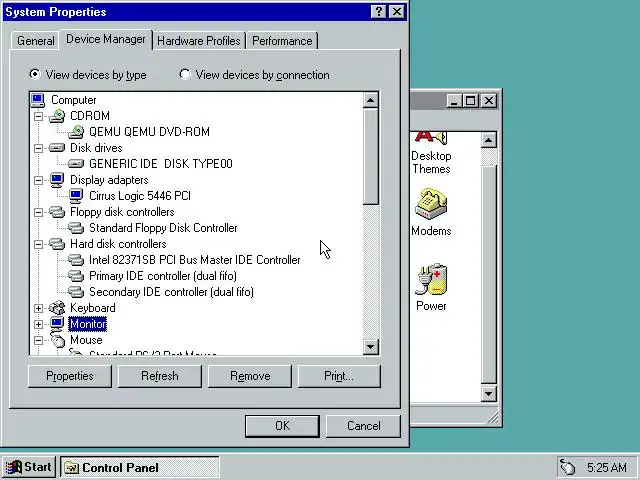Click device list scrollbar down arrow
This screenshot has height=480, width=640.
pyautogui.click(x=371, y=347)
